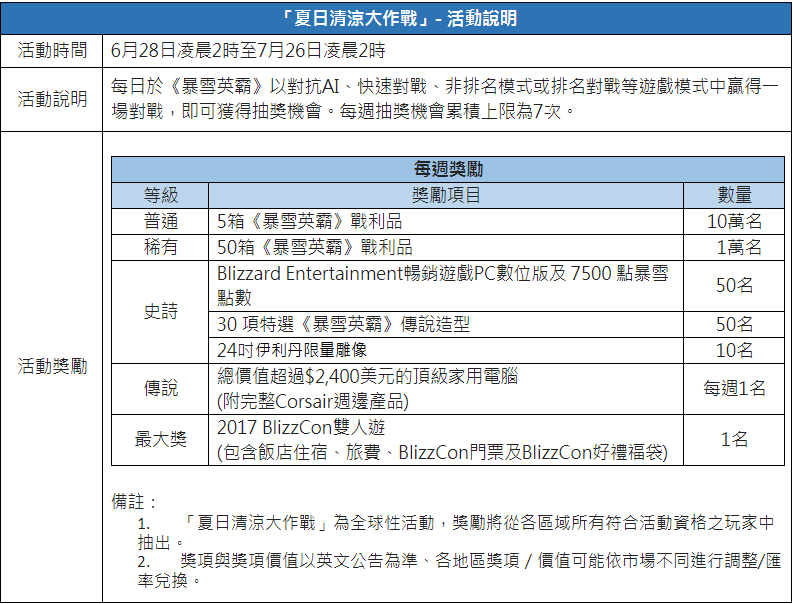Image resolution: width=793 pixels, height=604 pixels.
Task: Click the line with BlizzCon門票及BlizzCon好禮福袋
Action: (442, 452)
